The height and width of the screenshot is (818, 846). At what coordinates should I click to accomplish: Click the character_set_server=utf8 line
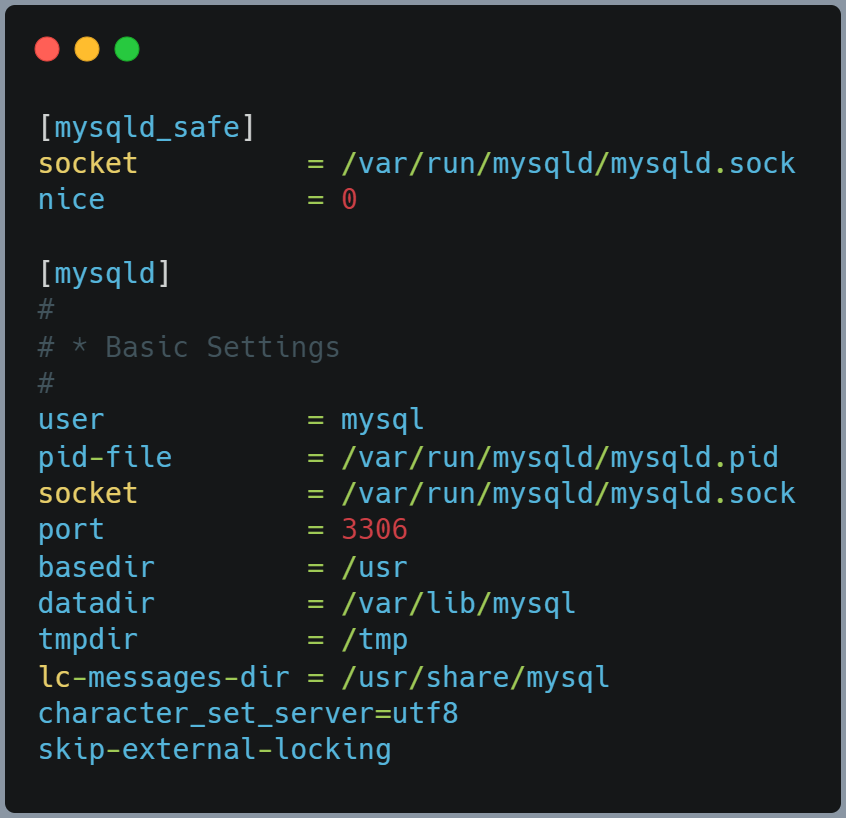(248, 714)
